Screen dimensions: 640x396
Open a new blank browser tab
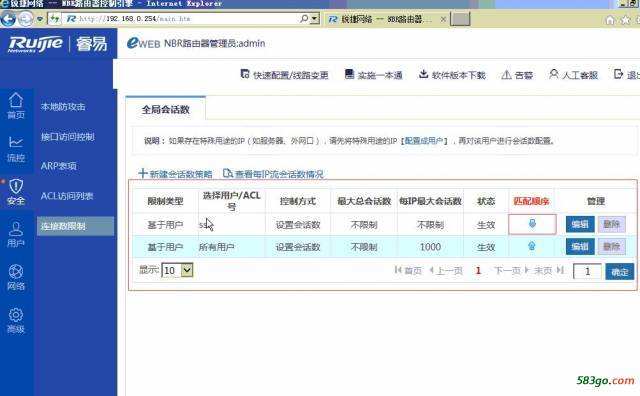click(x=460, y=19)
